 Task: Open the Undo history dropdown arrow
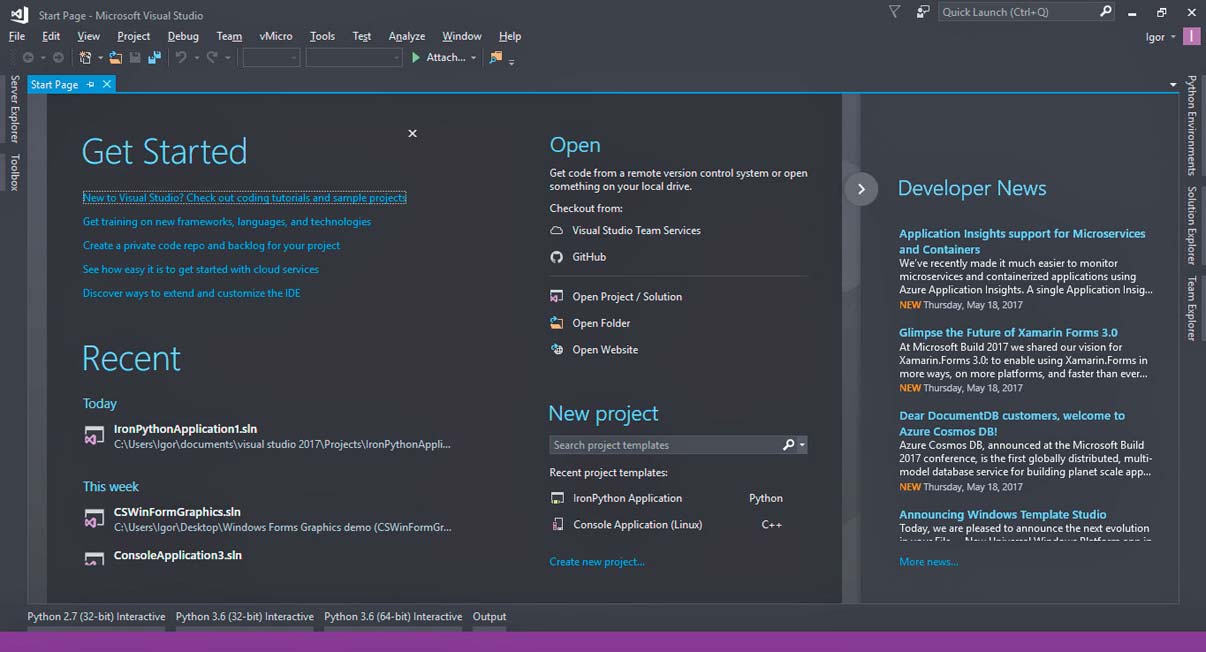click(197, 58)
